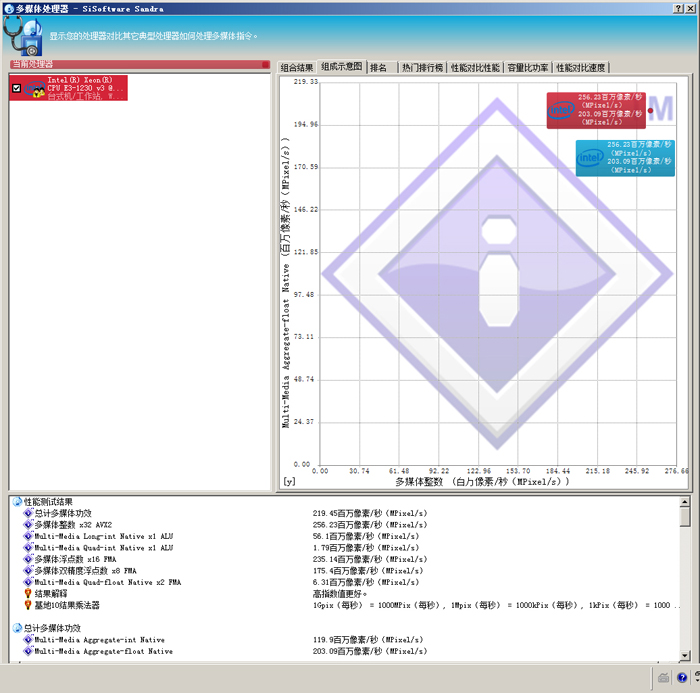Screen dimensions: 700x693
Task: Click the red data point on the chart
Action: 650,110
